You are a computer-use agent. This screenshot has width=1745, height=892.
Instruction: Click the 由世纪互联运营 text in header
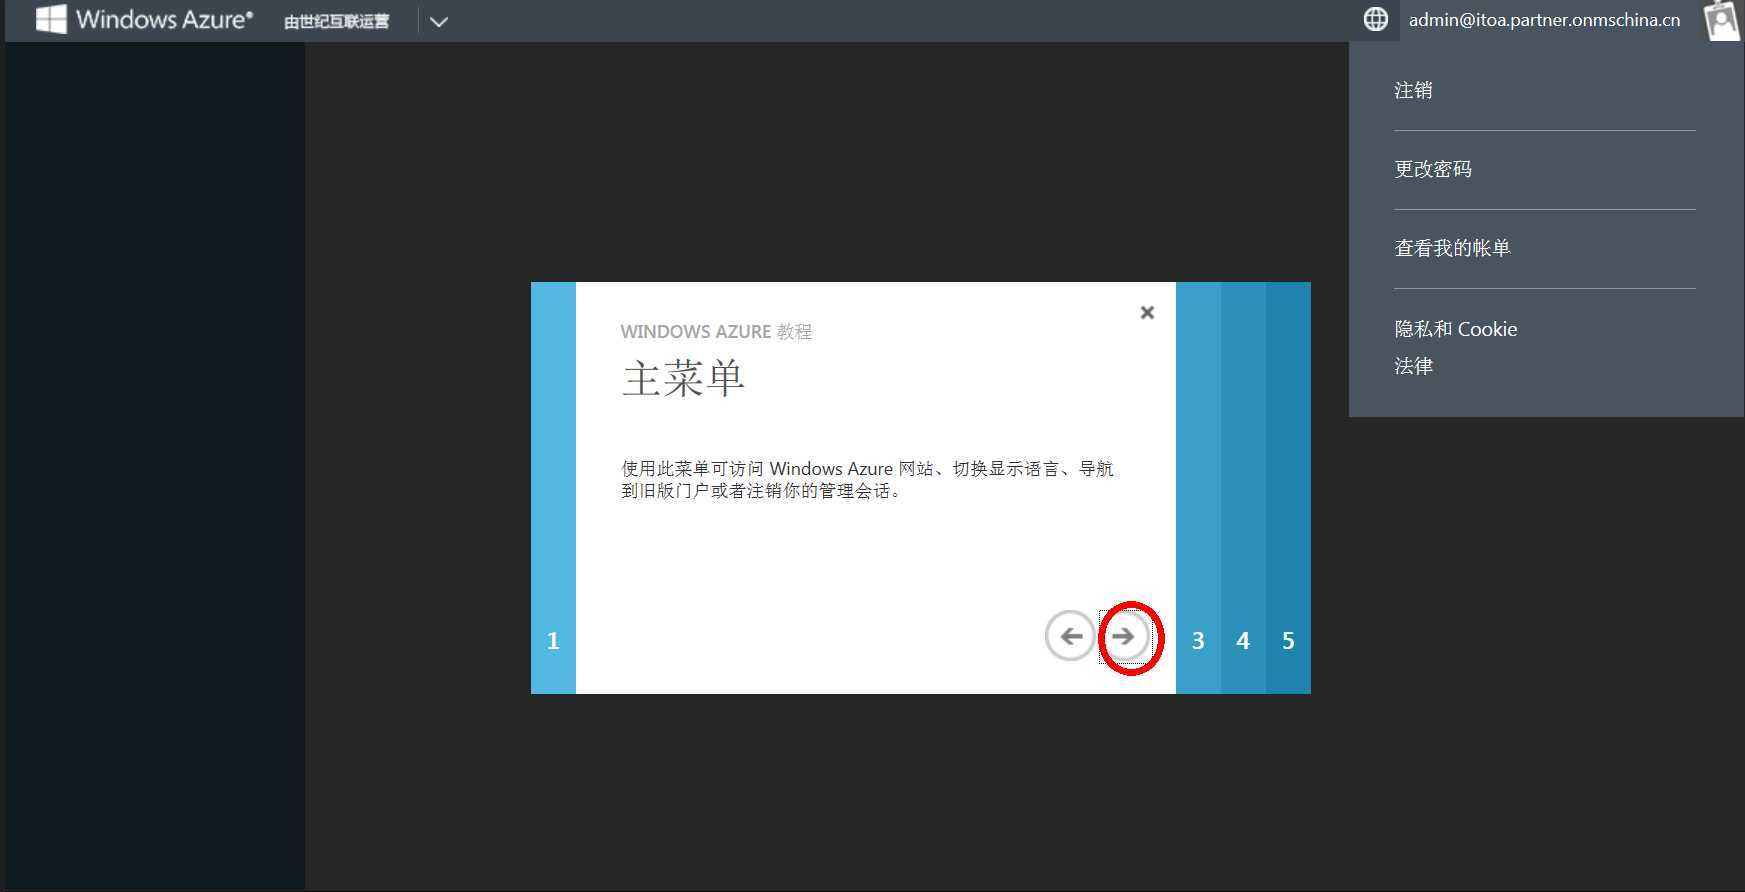click(x=337, y=21)
